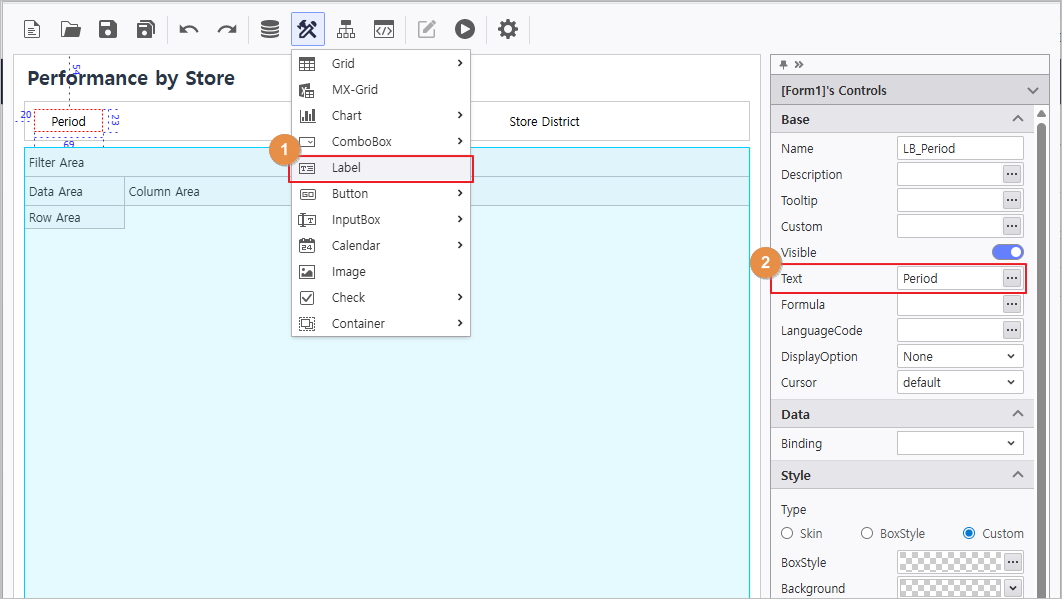Image resolution: width=1062 pixels, height=599 pixels.
Task: Click the Background color swatch
Action: point(950,589)
